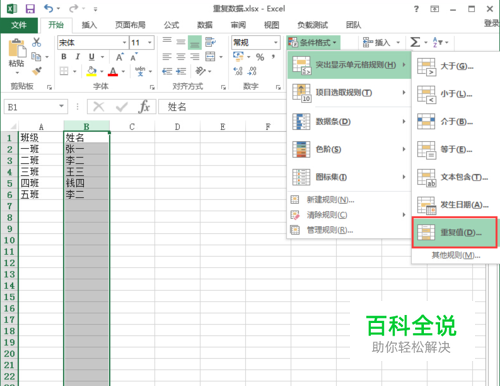The image size is (500, 386).
Task: Switch to the 插入 ribbon tab
Action: coord(89,25)
